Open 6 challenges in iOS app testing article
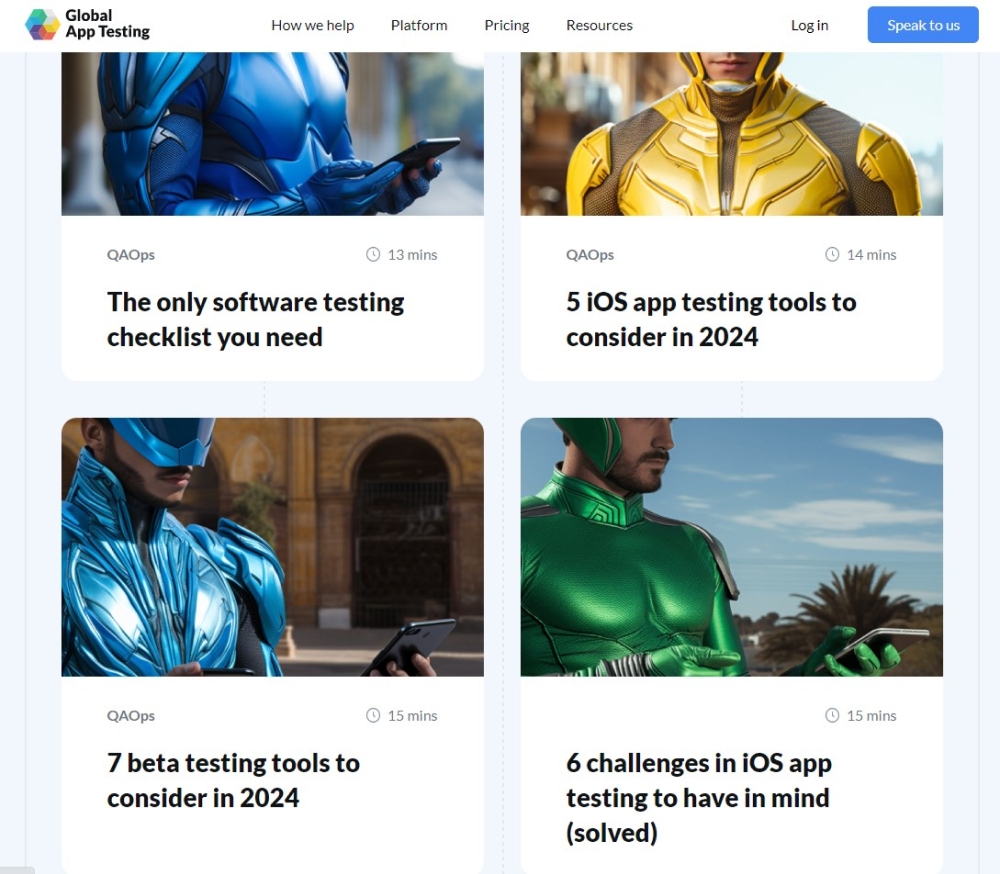The image size is (1000, 874). [698, 797]
